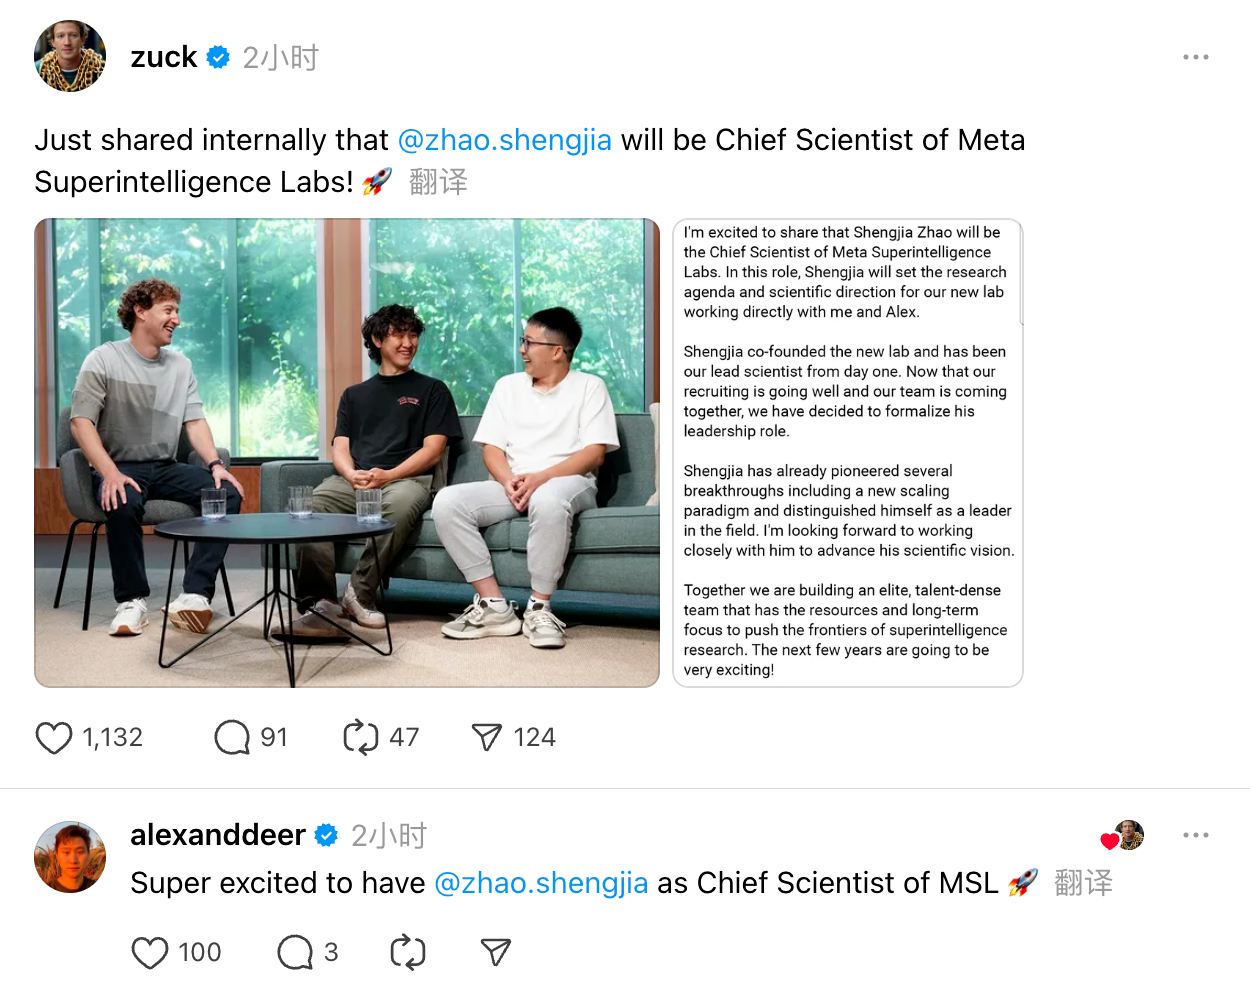Translate alexanddeer's reply with 翻译
The width and height of the screenshot is (1250, 996).
coord(1083,883)
